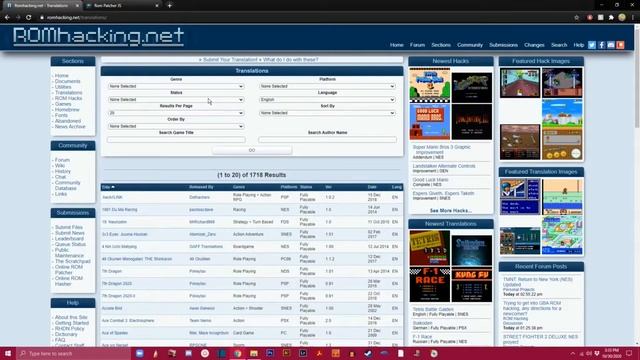640x360 pixels.
Task: Click the Search Author Name field
Action: click(x=327, y=140)
